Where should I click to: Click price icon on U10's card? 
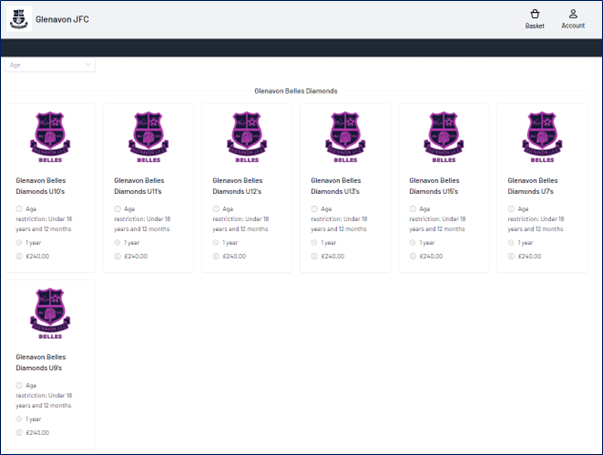click(19, 256)
